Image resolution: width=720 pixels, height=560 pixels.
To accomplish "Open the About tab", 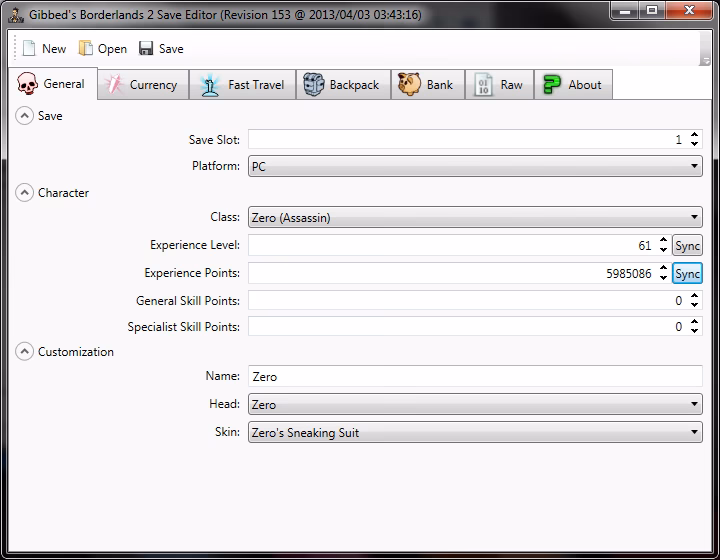I will (x=573, y=84).
